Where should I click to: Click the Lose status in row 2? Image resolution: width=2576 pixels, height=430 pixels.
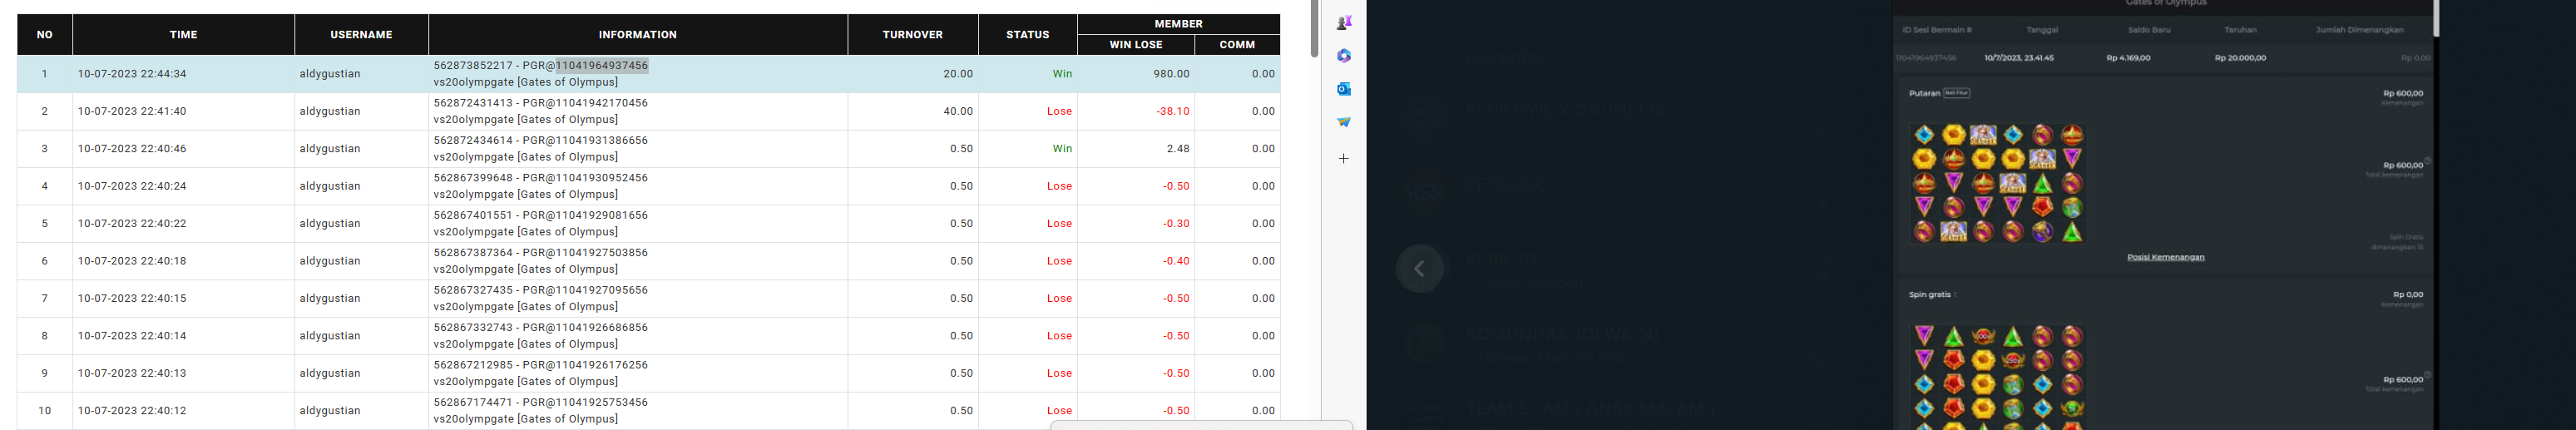pyautogui.click(x=1060, y=111)
